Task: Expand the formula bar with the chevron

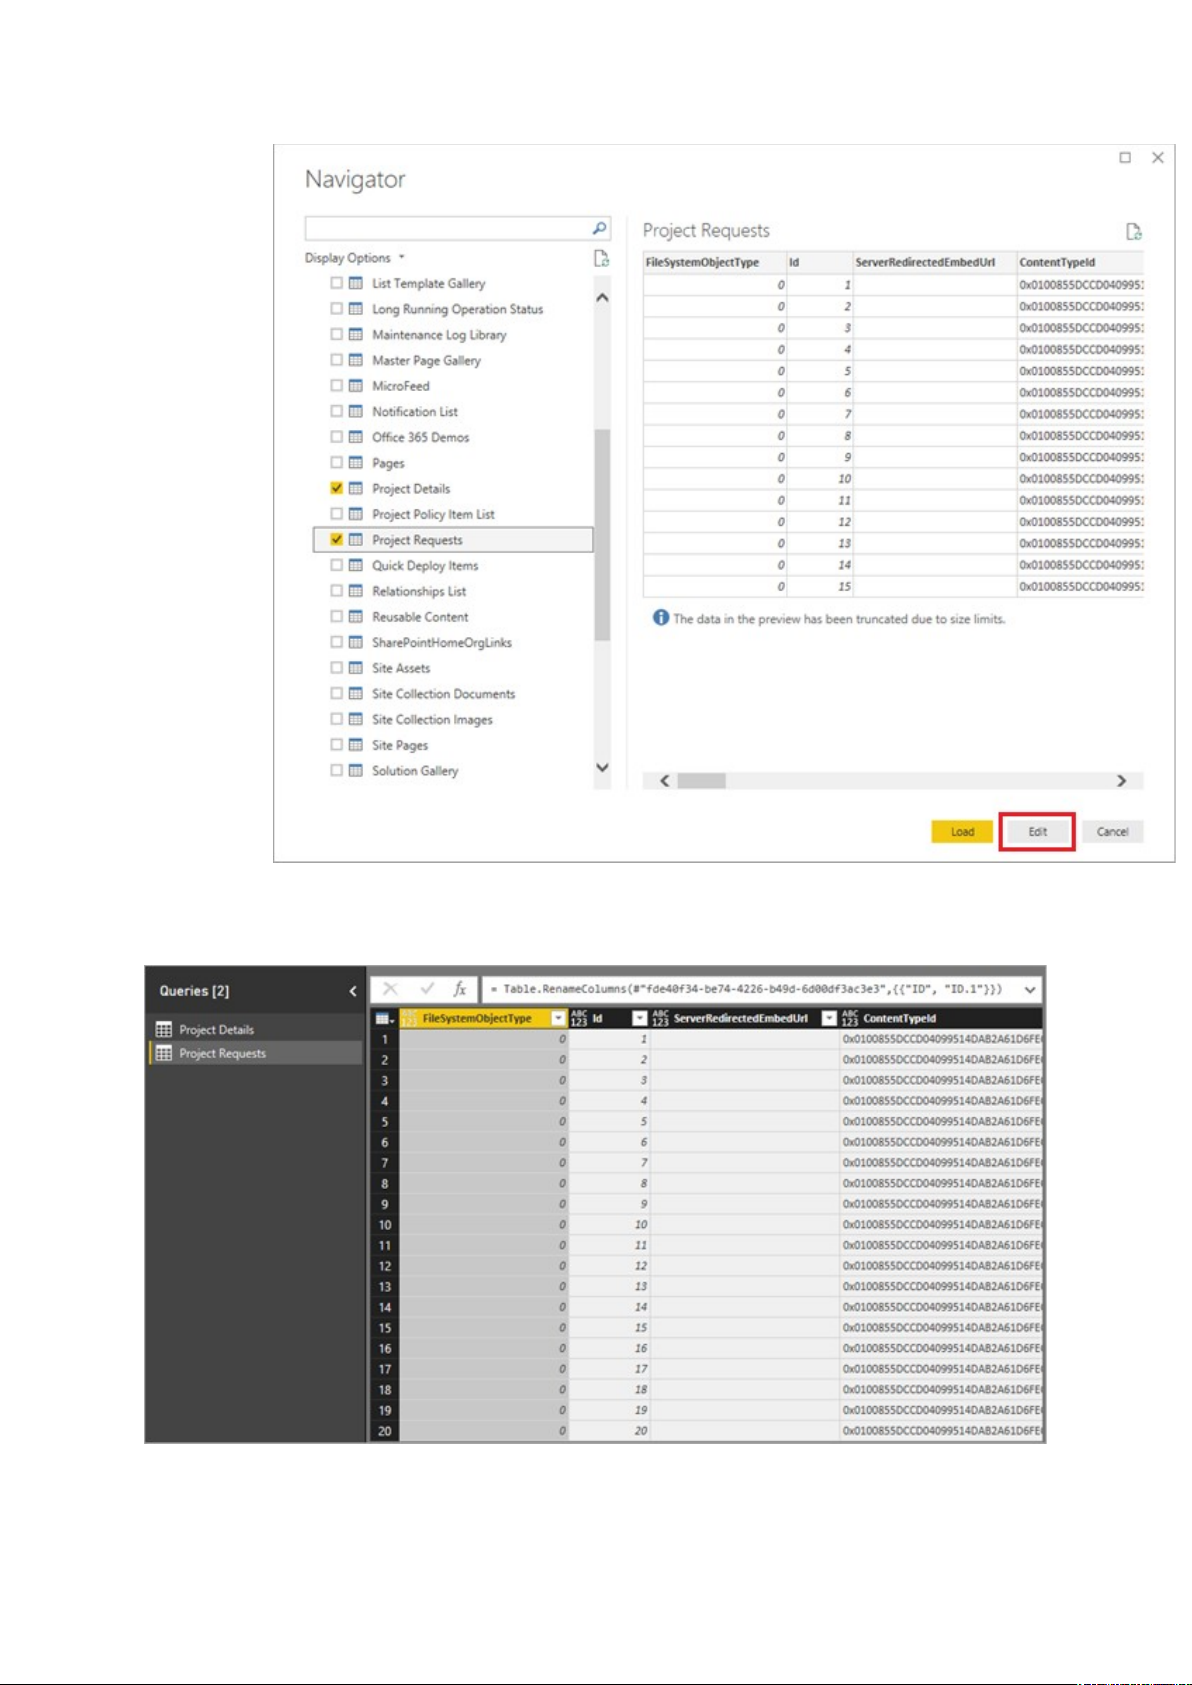Action: [1030, 990]
